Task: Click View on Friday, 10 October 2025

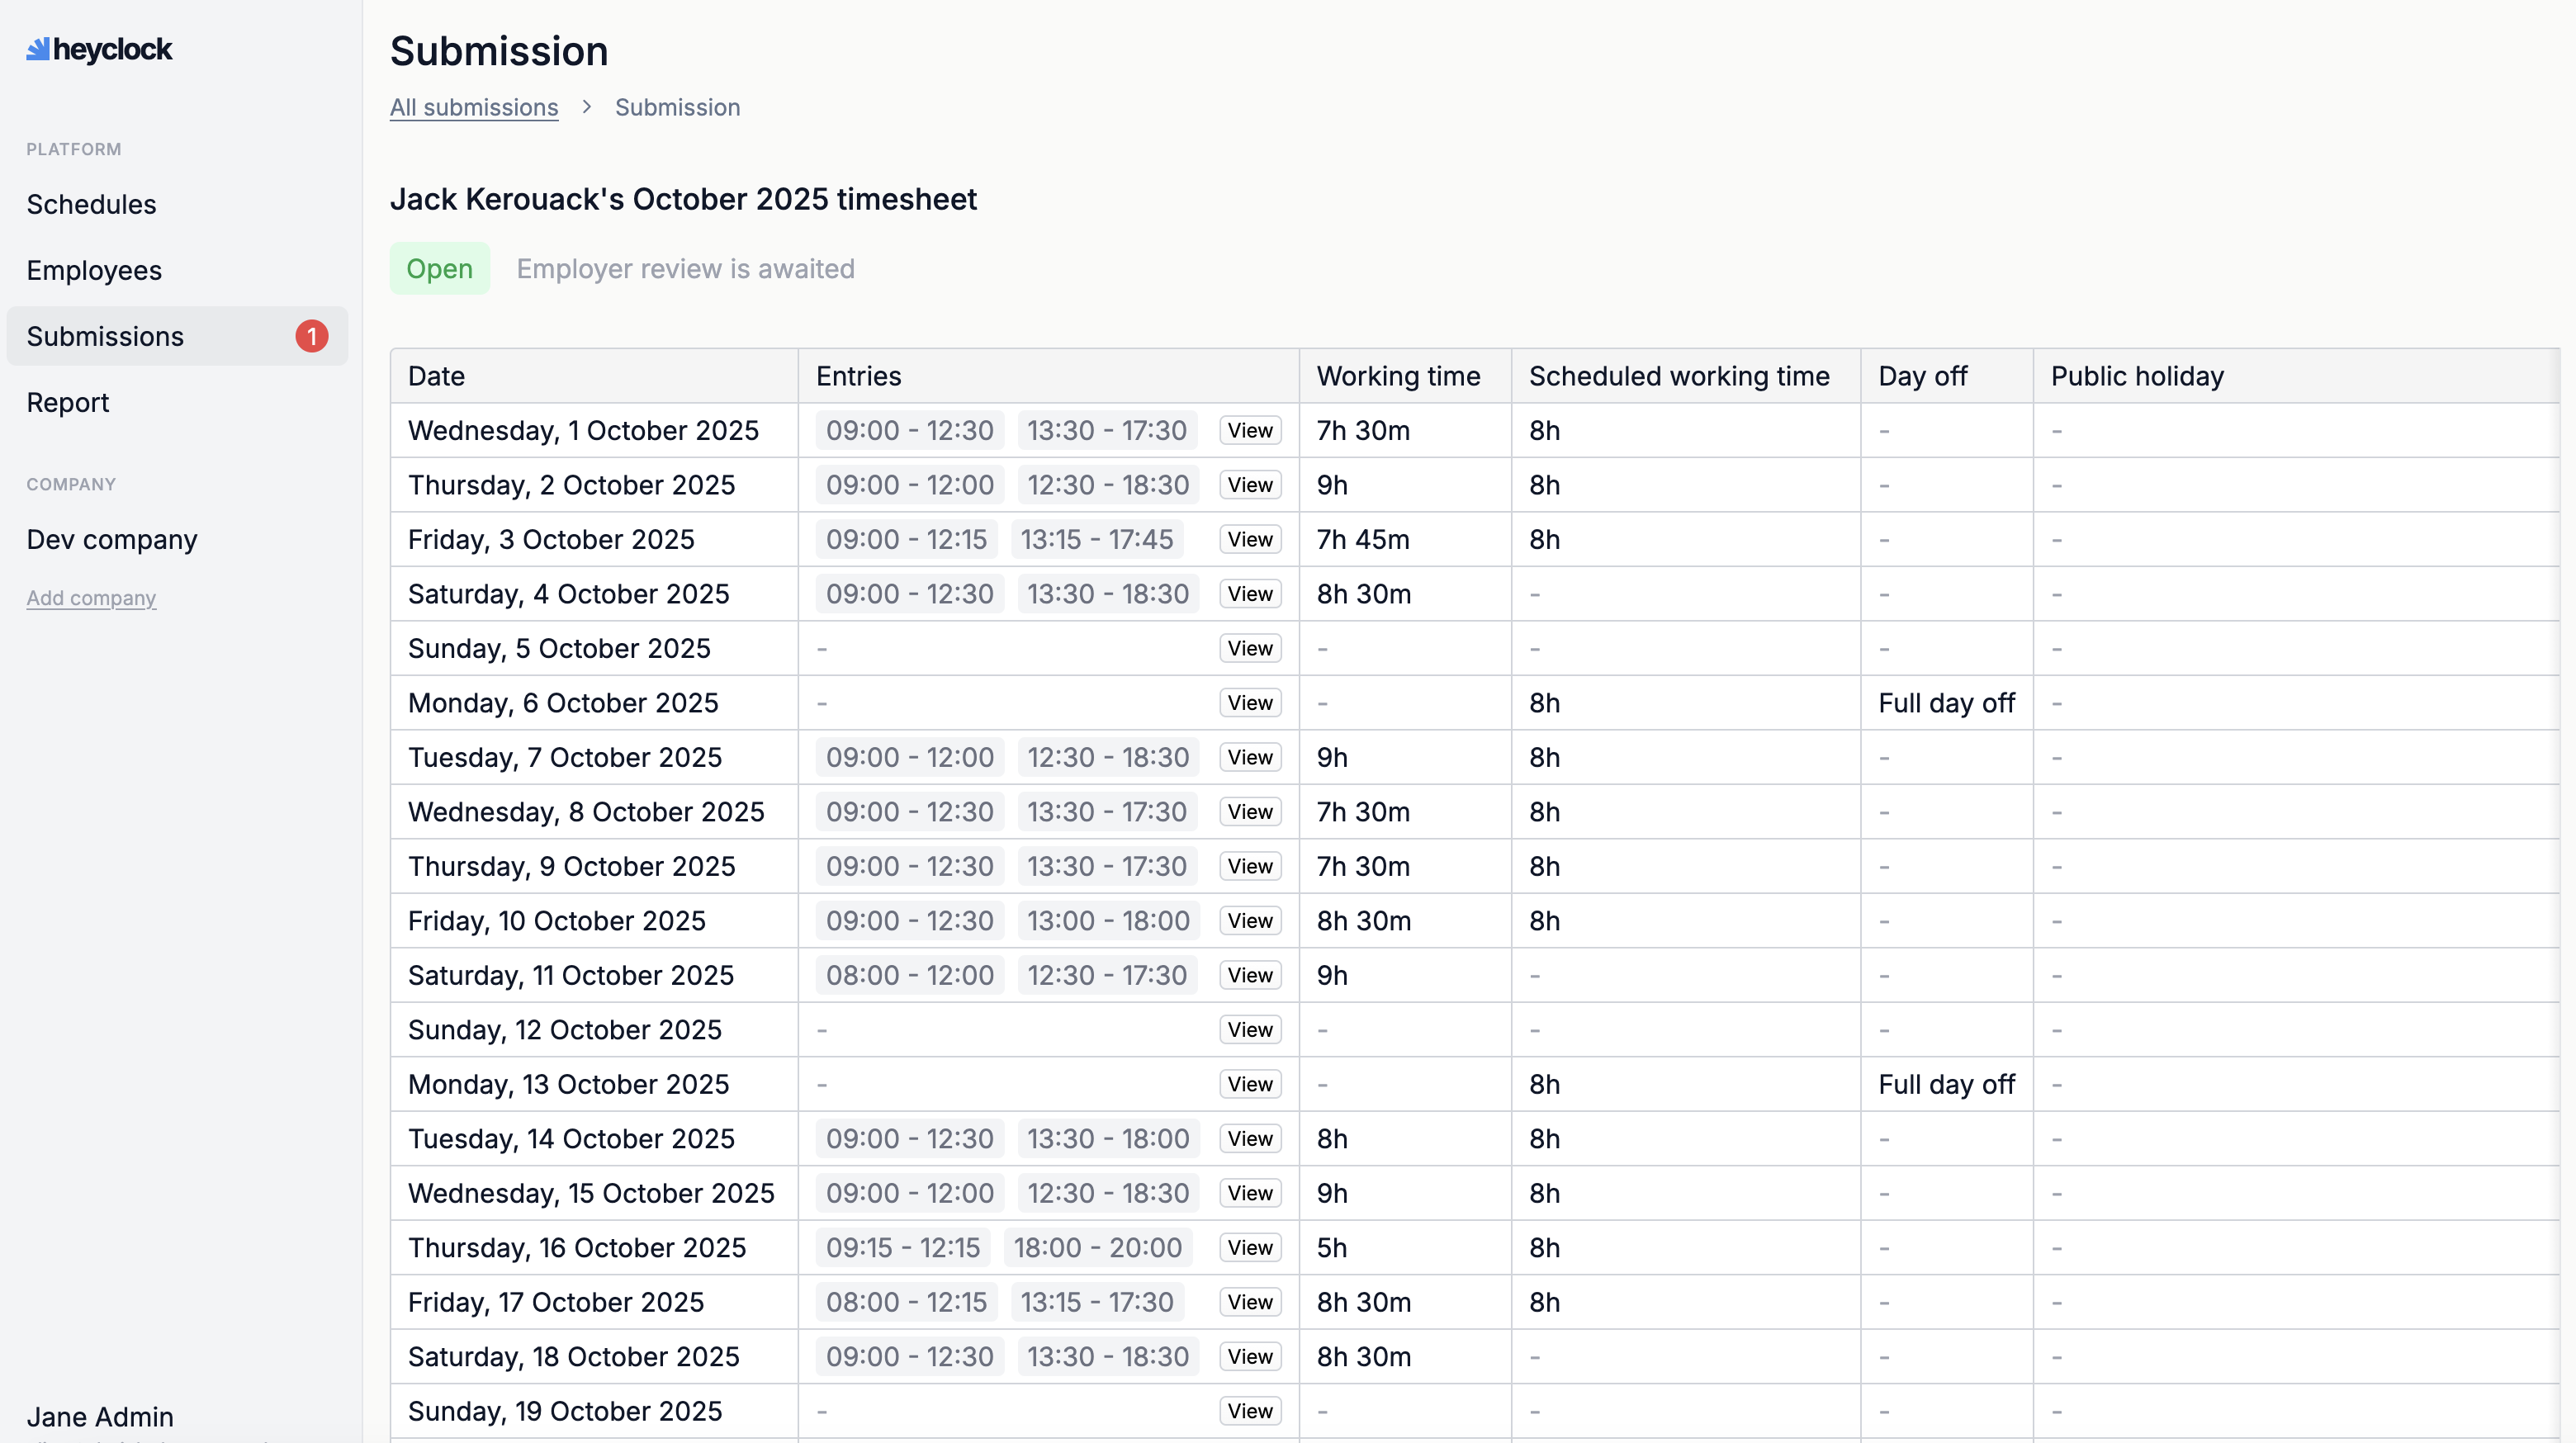Action: tap(1249, 921)
